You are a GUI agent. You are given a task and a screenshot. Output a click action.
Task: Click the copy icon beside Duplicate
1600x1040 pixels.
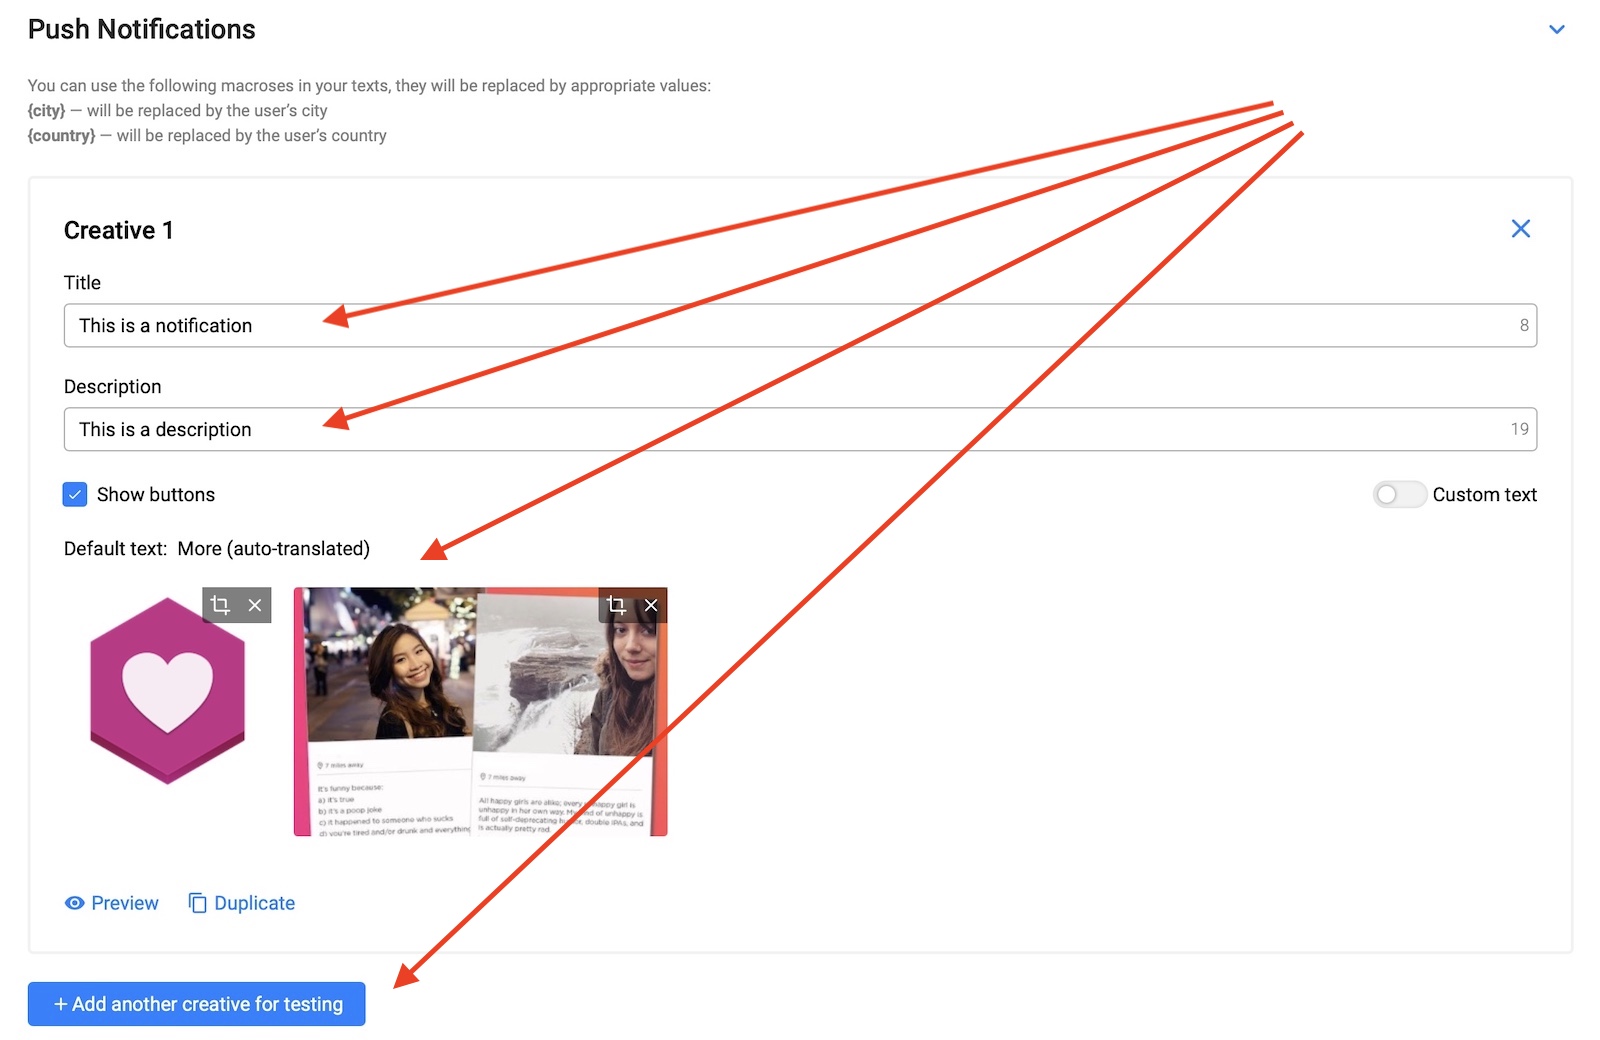pyautogui.click(x=198, y=903)
